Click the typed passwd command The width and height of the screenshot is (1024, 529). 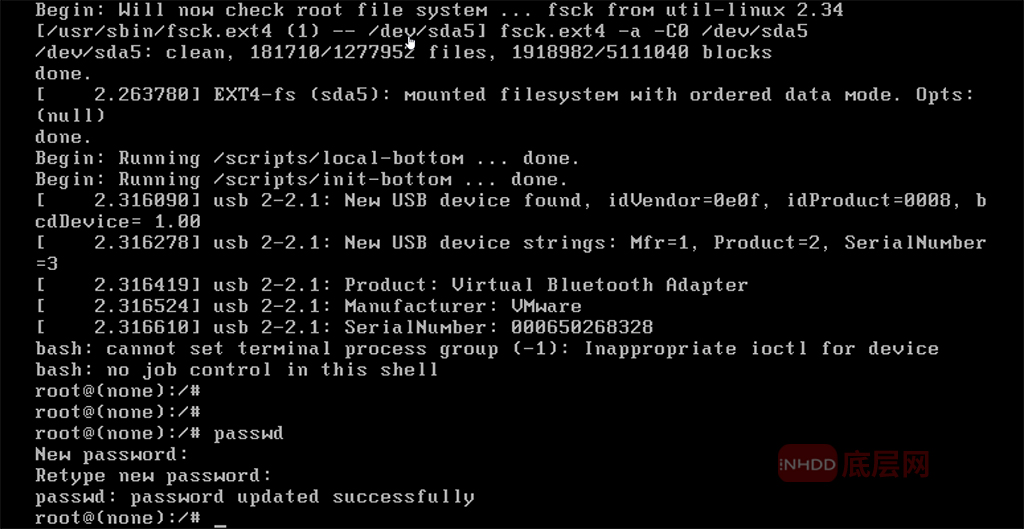248,433
